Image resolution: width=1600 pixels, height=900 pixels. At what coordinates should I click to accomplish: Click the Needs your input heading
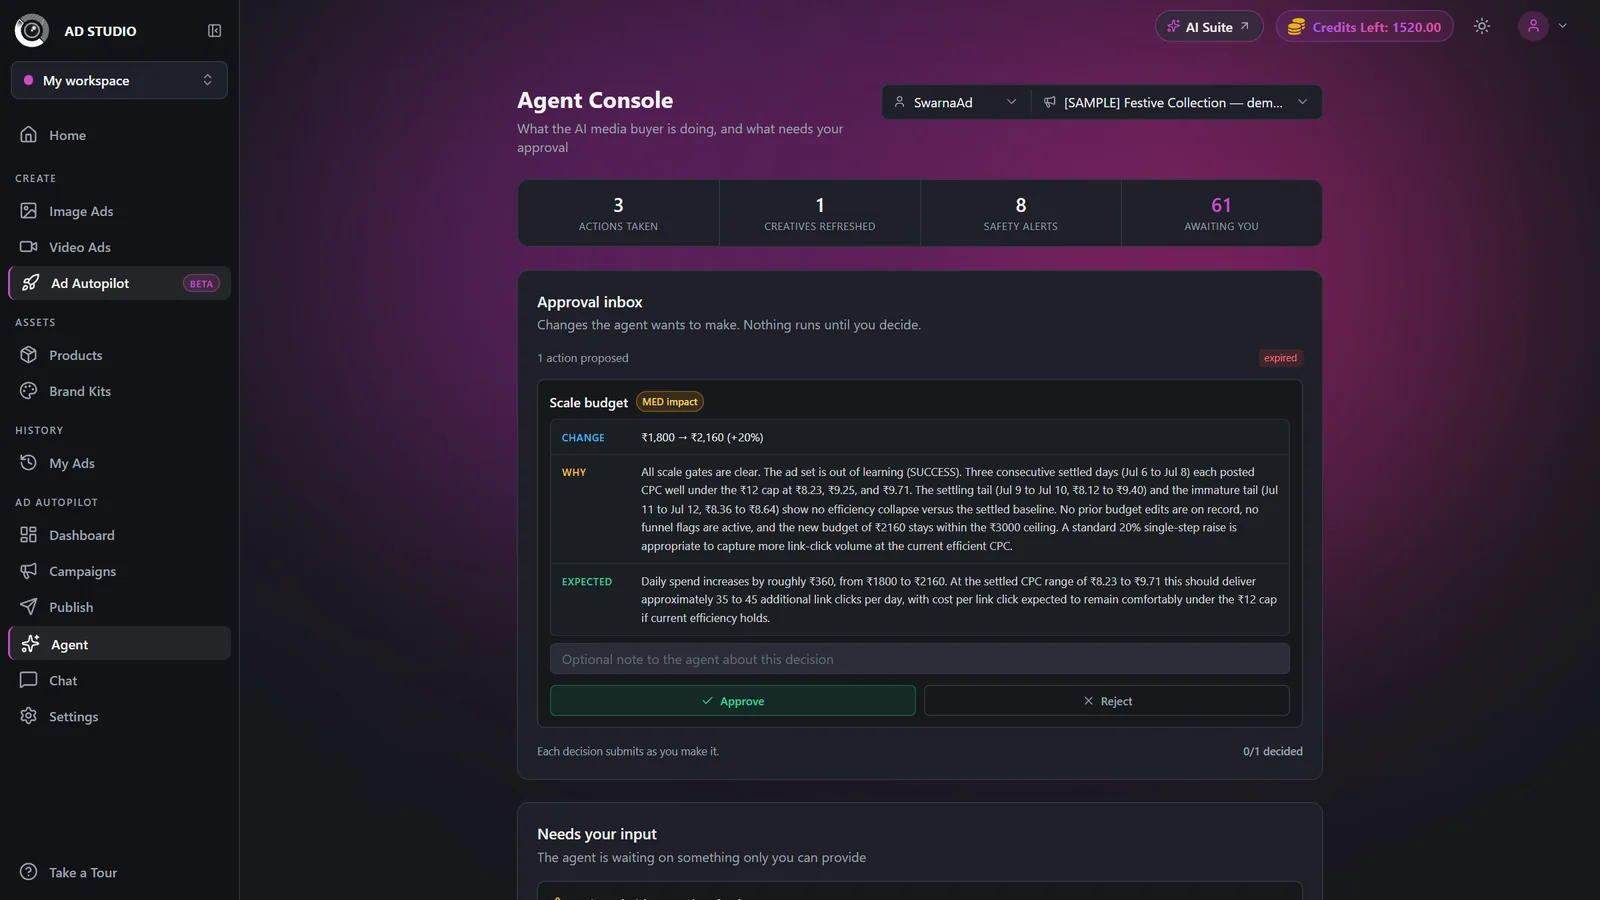click(x=597, y=834)
